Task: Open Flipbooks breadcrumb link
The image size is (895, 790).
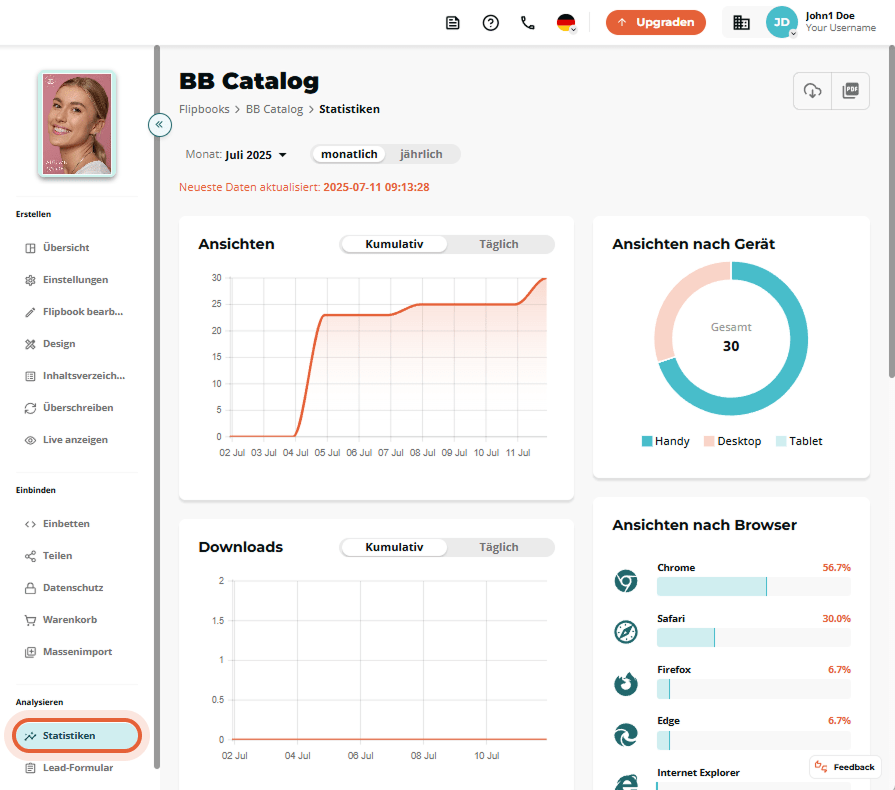Action: 204,109
